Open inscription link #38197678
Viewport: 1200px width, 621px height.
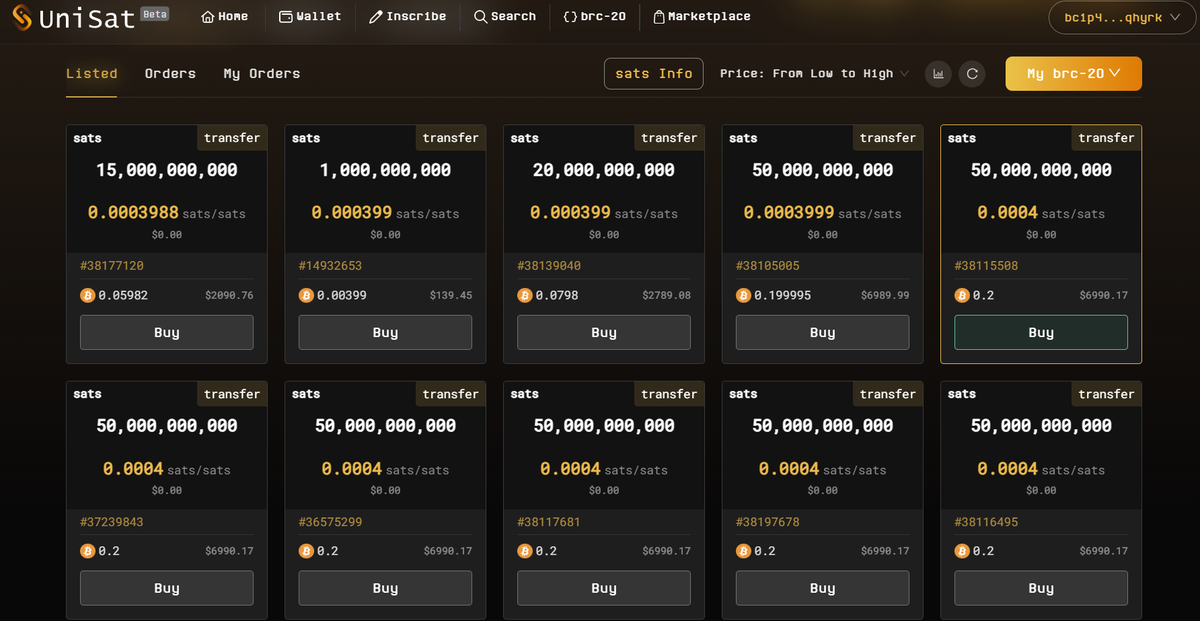click(x=768, y=522)
